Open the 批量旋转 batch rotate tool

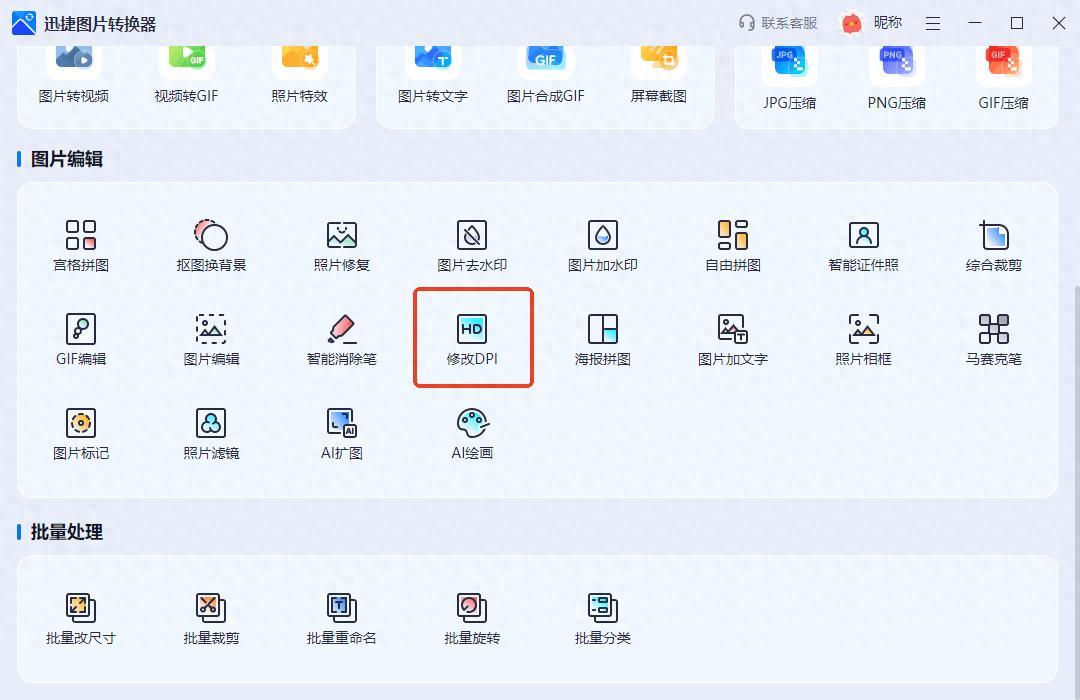click(x=472, y=619)
